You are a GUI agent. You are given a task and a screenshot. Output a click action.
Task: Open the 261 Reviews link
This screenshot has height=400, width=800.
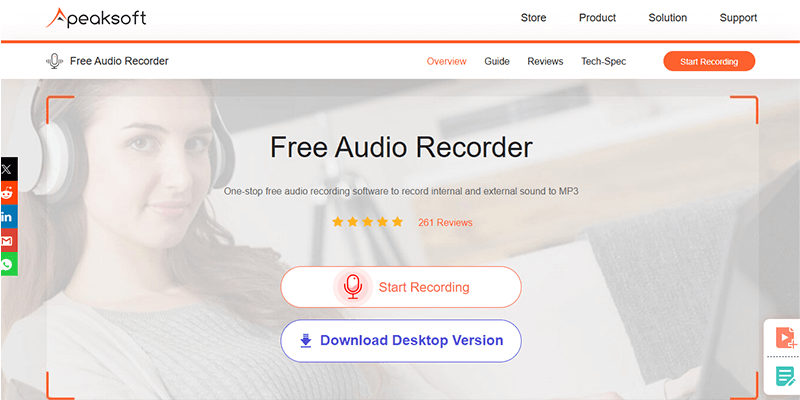(445, 222)
